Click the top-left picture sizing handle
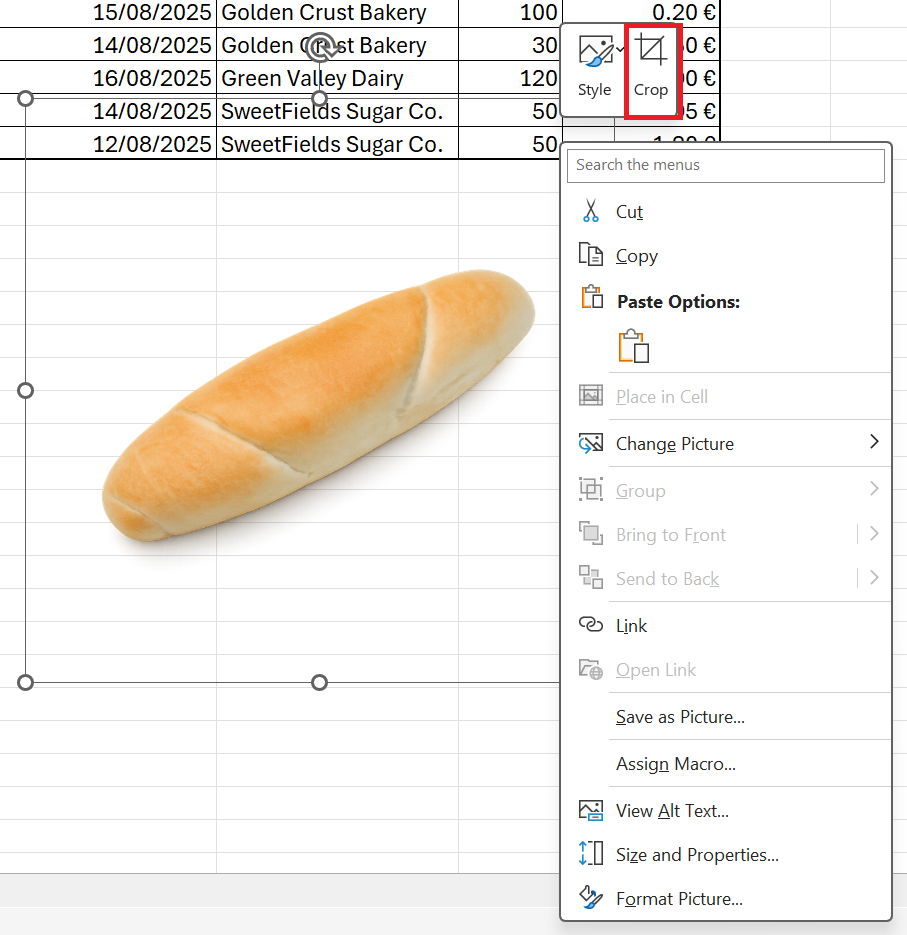 pyautogui.click(x=25, y=98)
